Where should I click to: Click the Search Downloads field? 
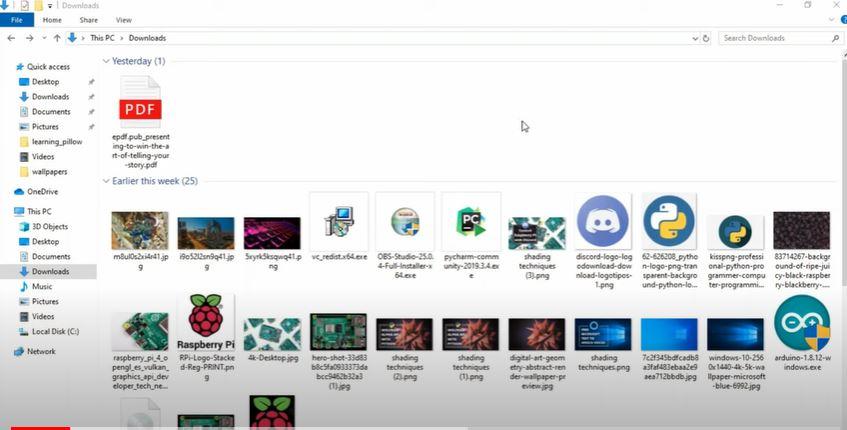[780, 38]
